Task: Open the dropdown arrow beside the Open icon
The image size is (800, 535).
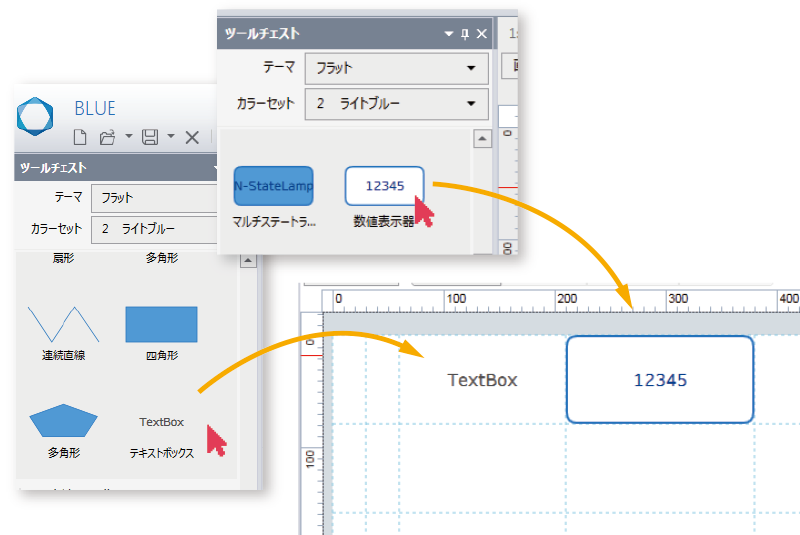Action: [128, 137]
